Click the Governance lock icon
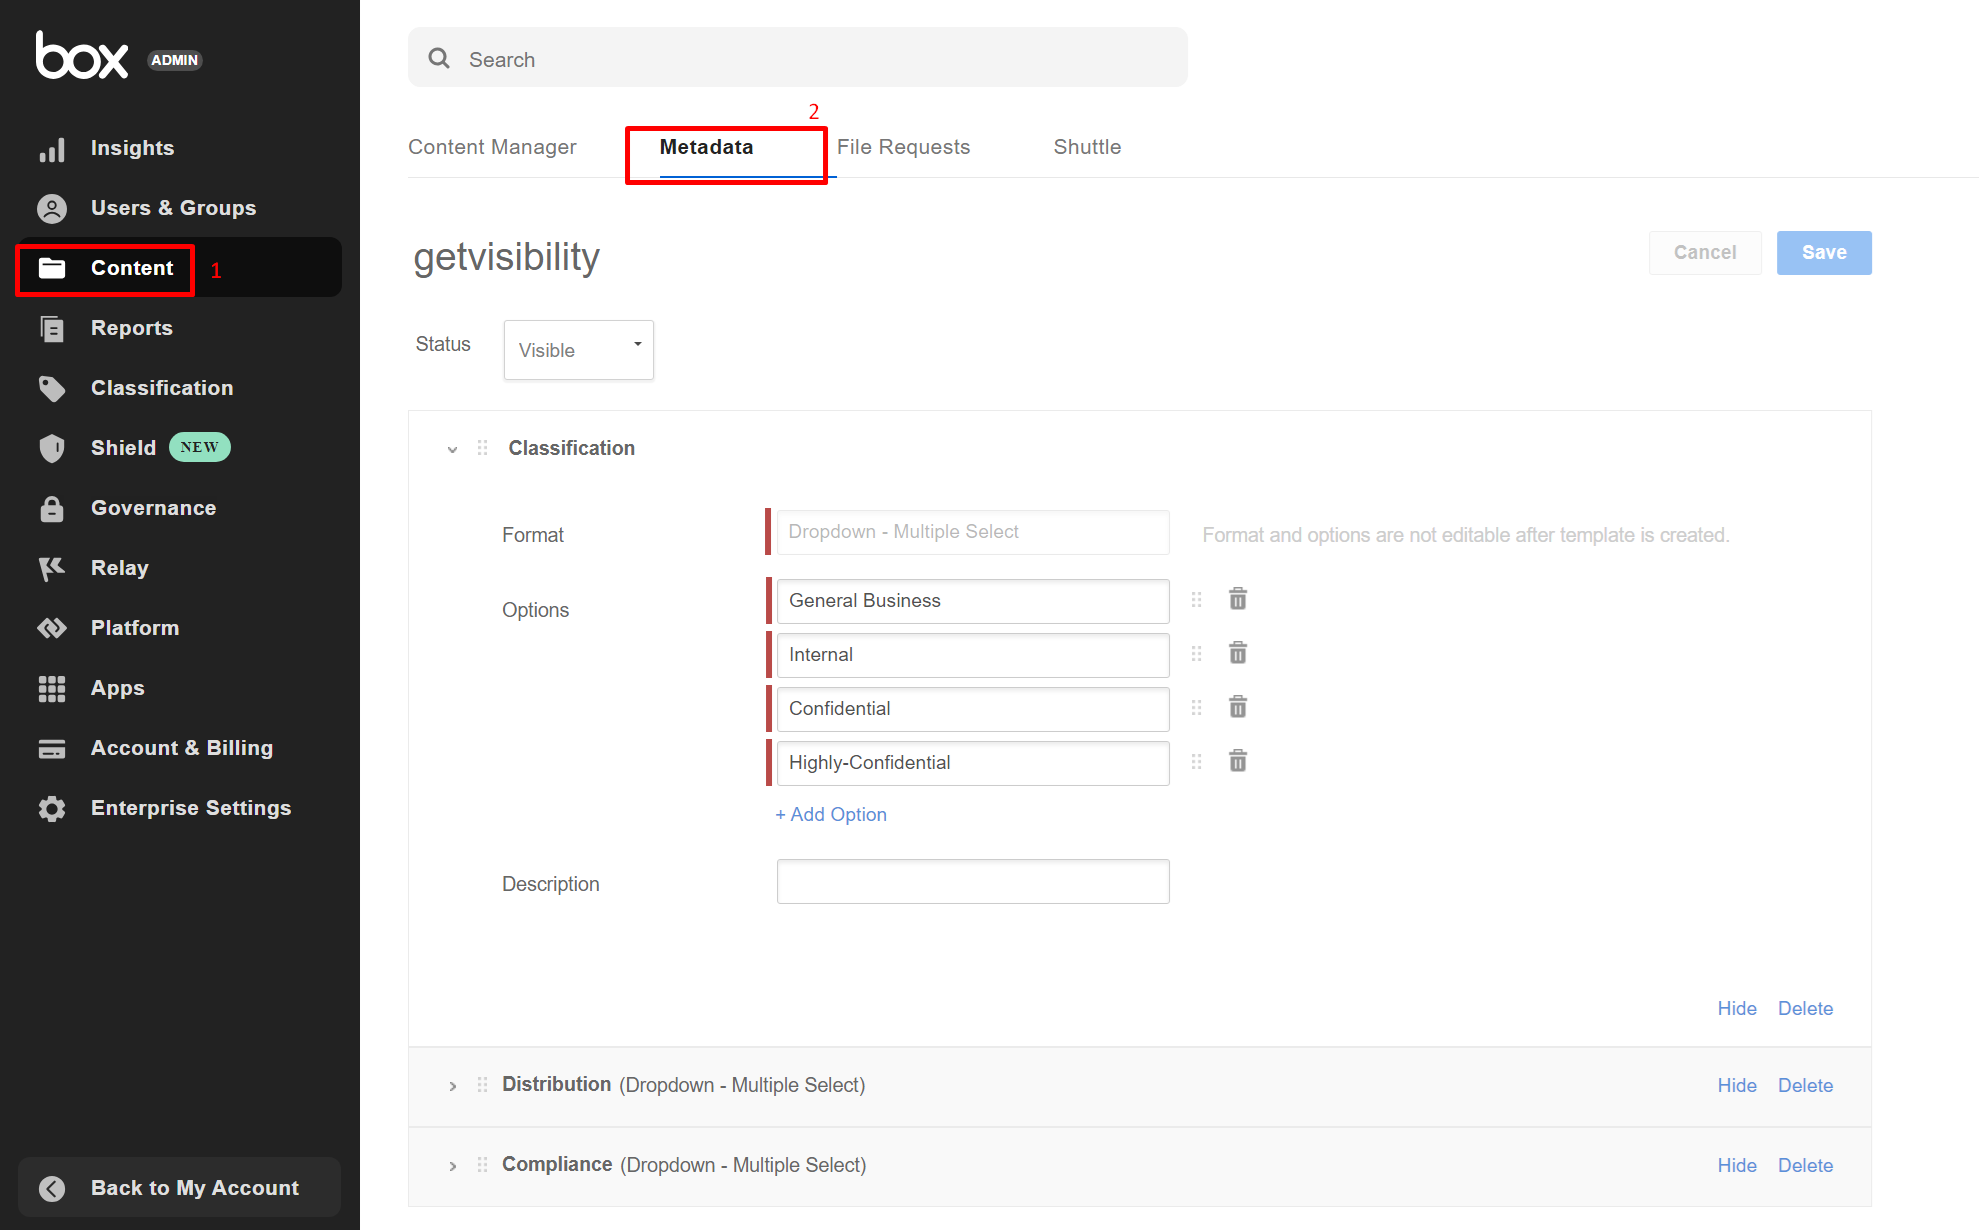 tap(52, 508)
